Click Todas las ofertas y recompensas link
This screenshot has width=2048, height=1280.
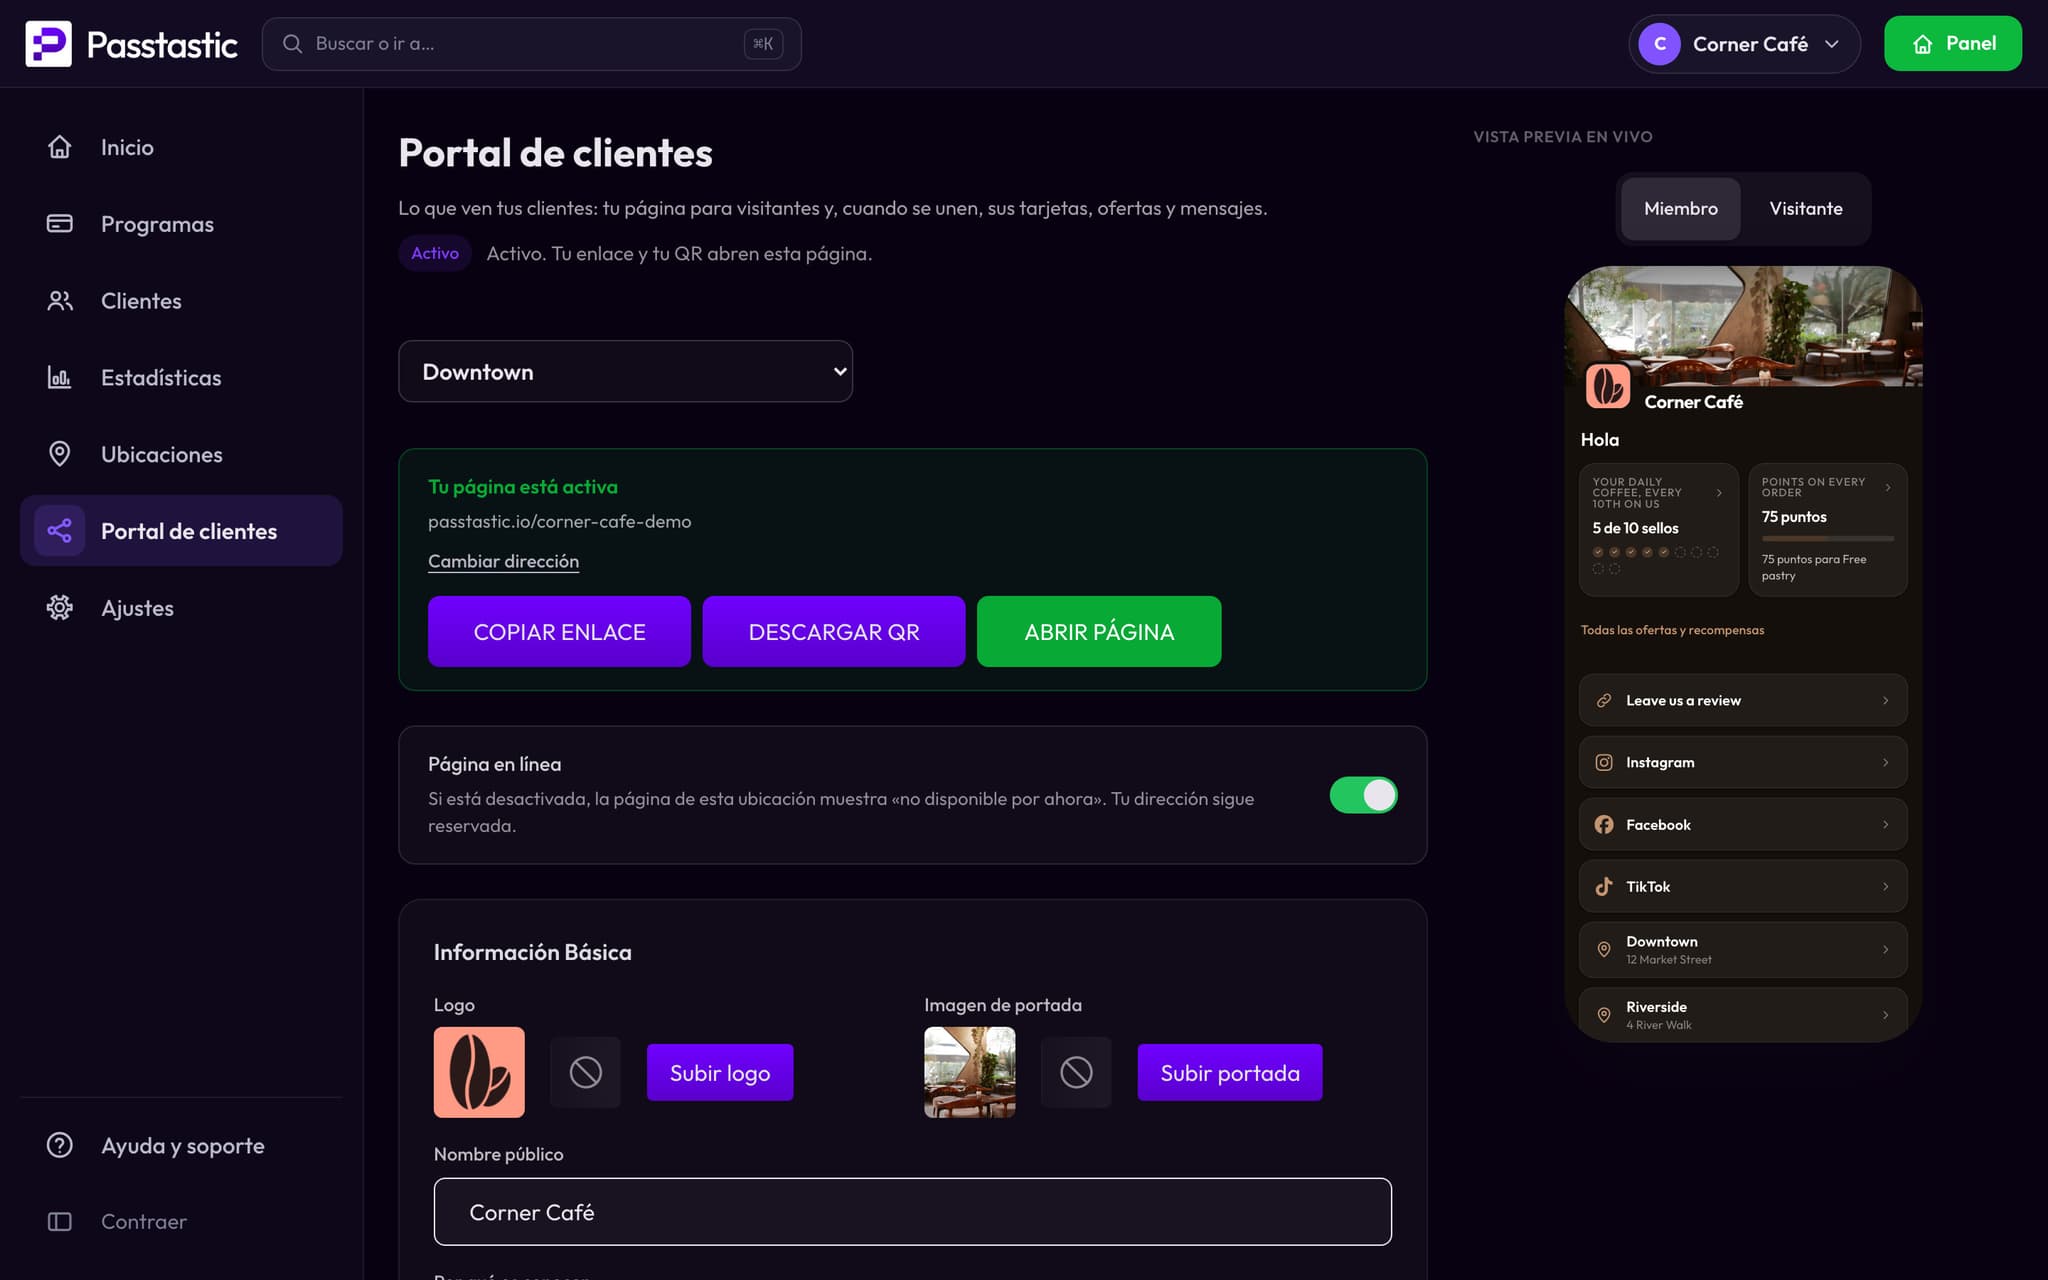pos(1672,630)
